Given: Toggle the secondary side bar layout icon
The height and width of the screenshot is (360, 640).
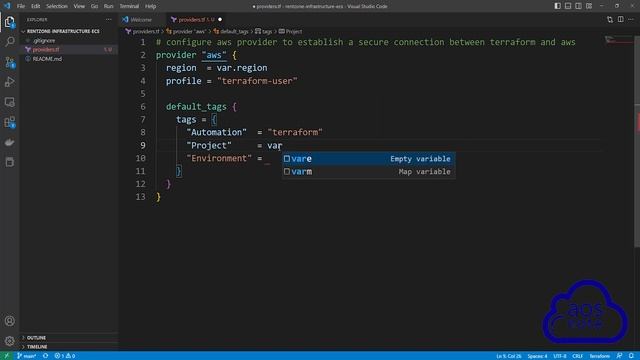Looking at the screenshot, I should pos(578,6).
